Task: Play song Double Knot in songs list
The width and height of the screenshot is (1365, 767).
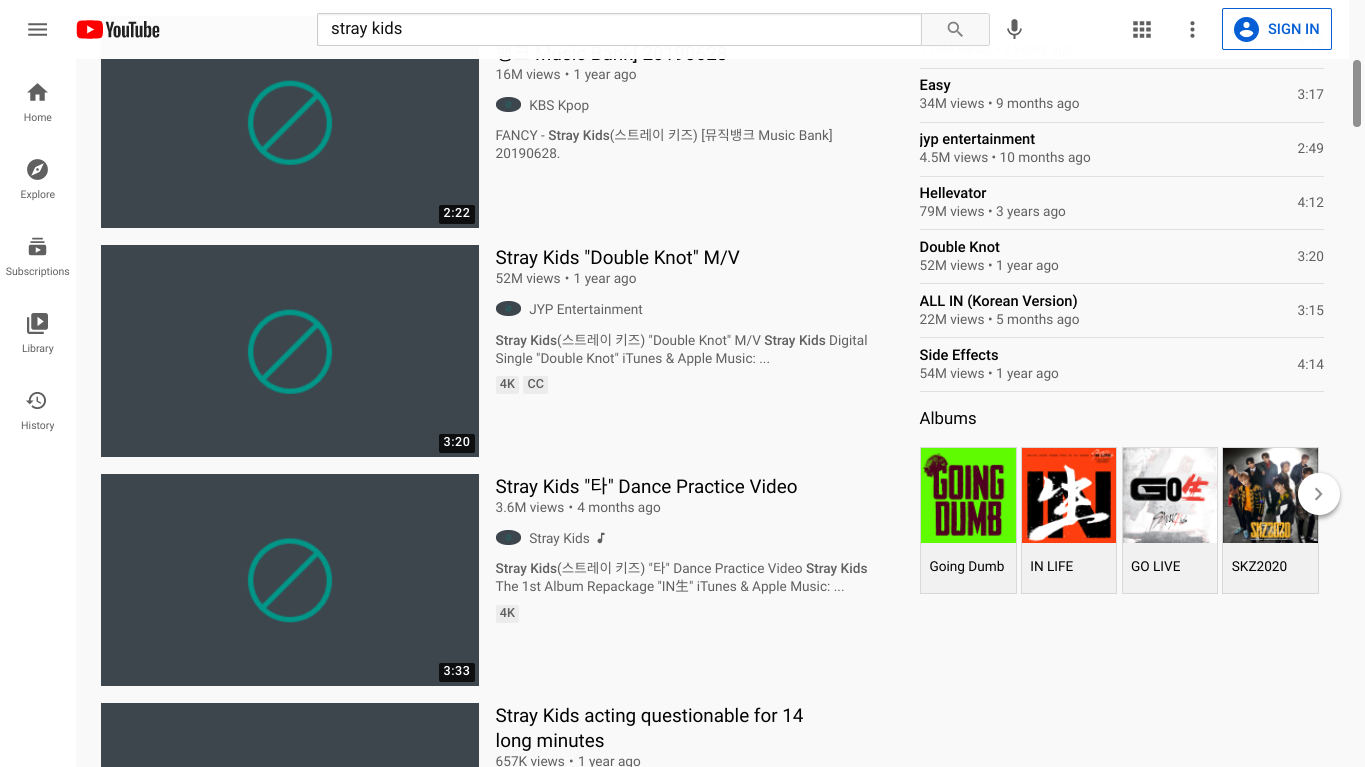Action: [x=1122, y=256]
